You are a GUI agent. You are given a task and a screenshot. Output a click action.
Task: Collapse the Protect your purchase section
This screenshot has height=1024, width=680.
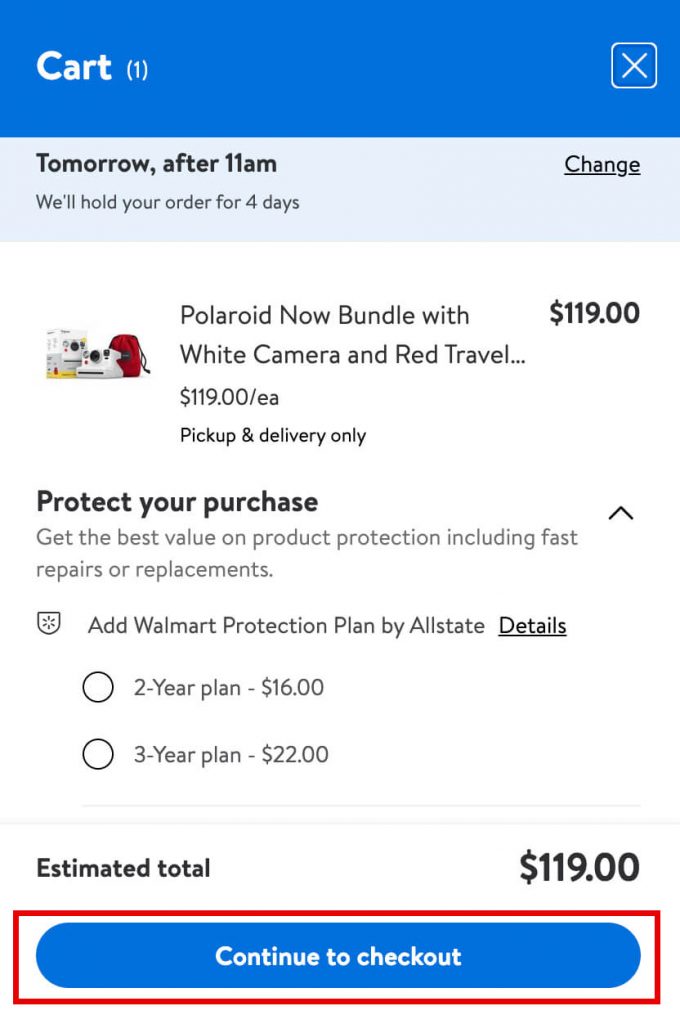[x=621, y=513]
